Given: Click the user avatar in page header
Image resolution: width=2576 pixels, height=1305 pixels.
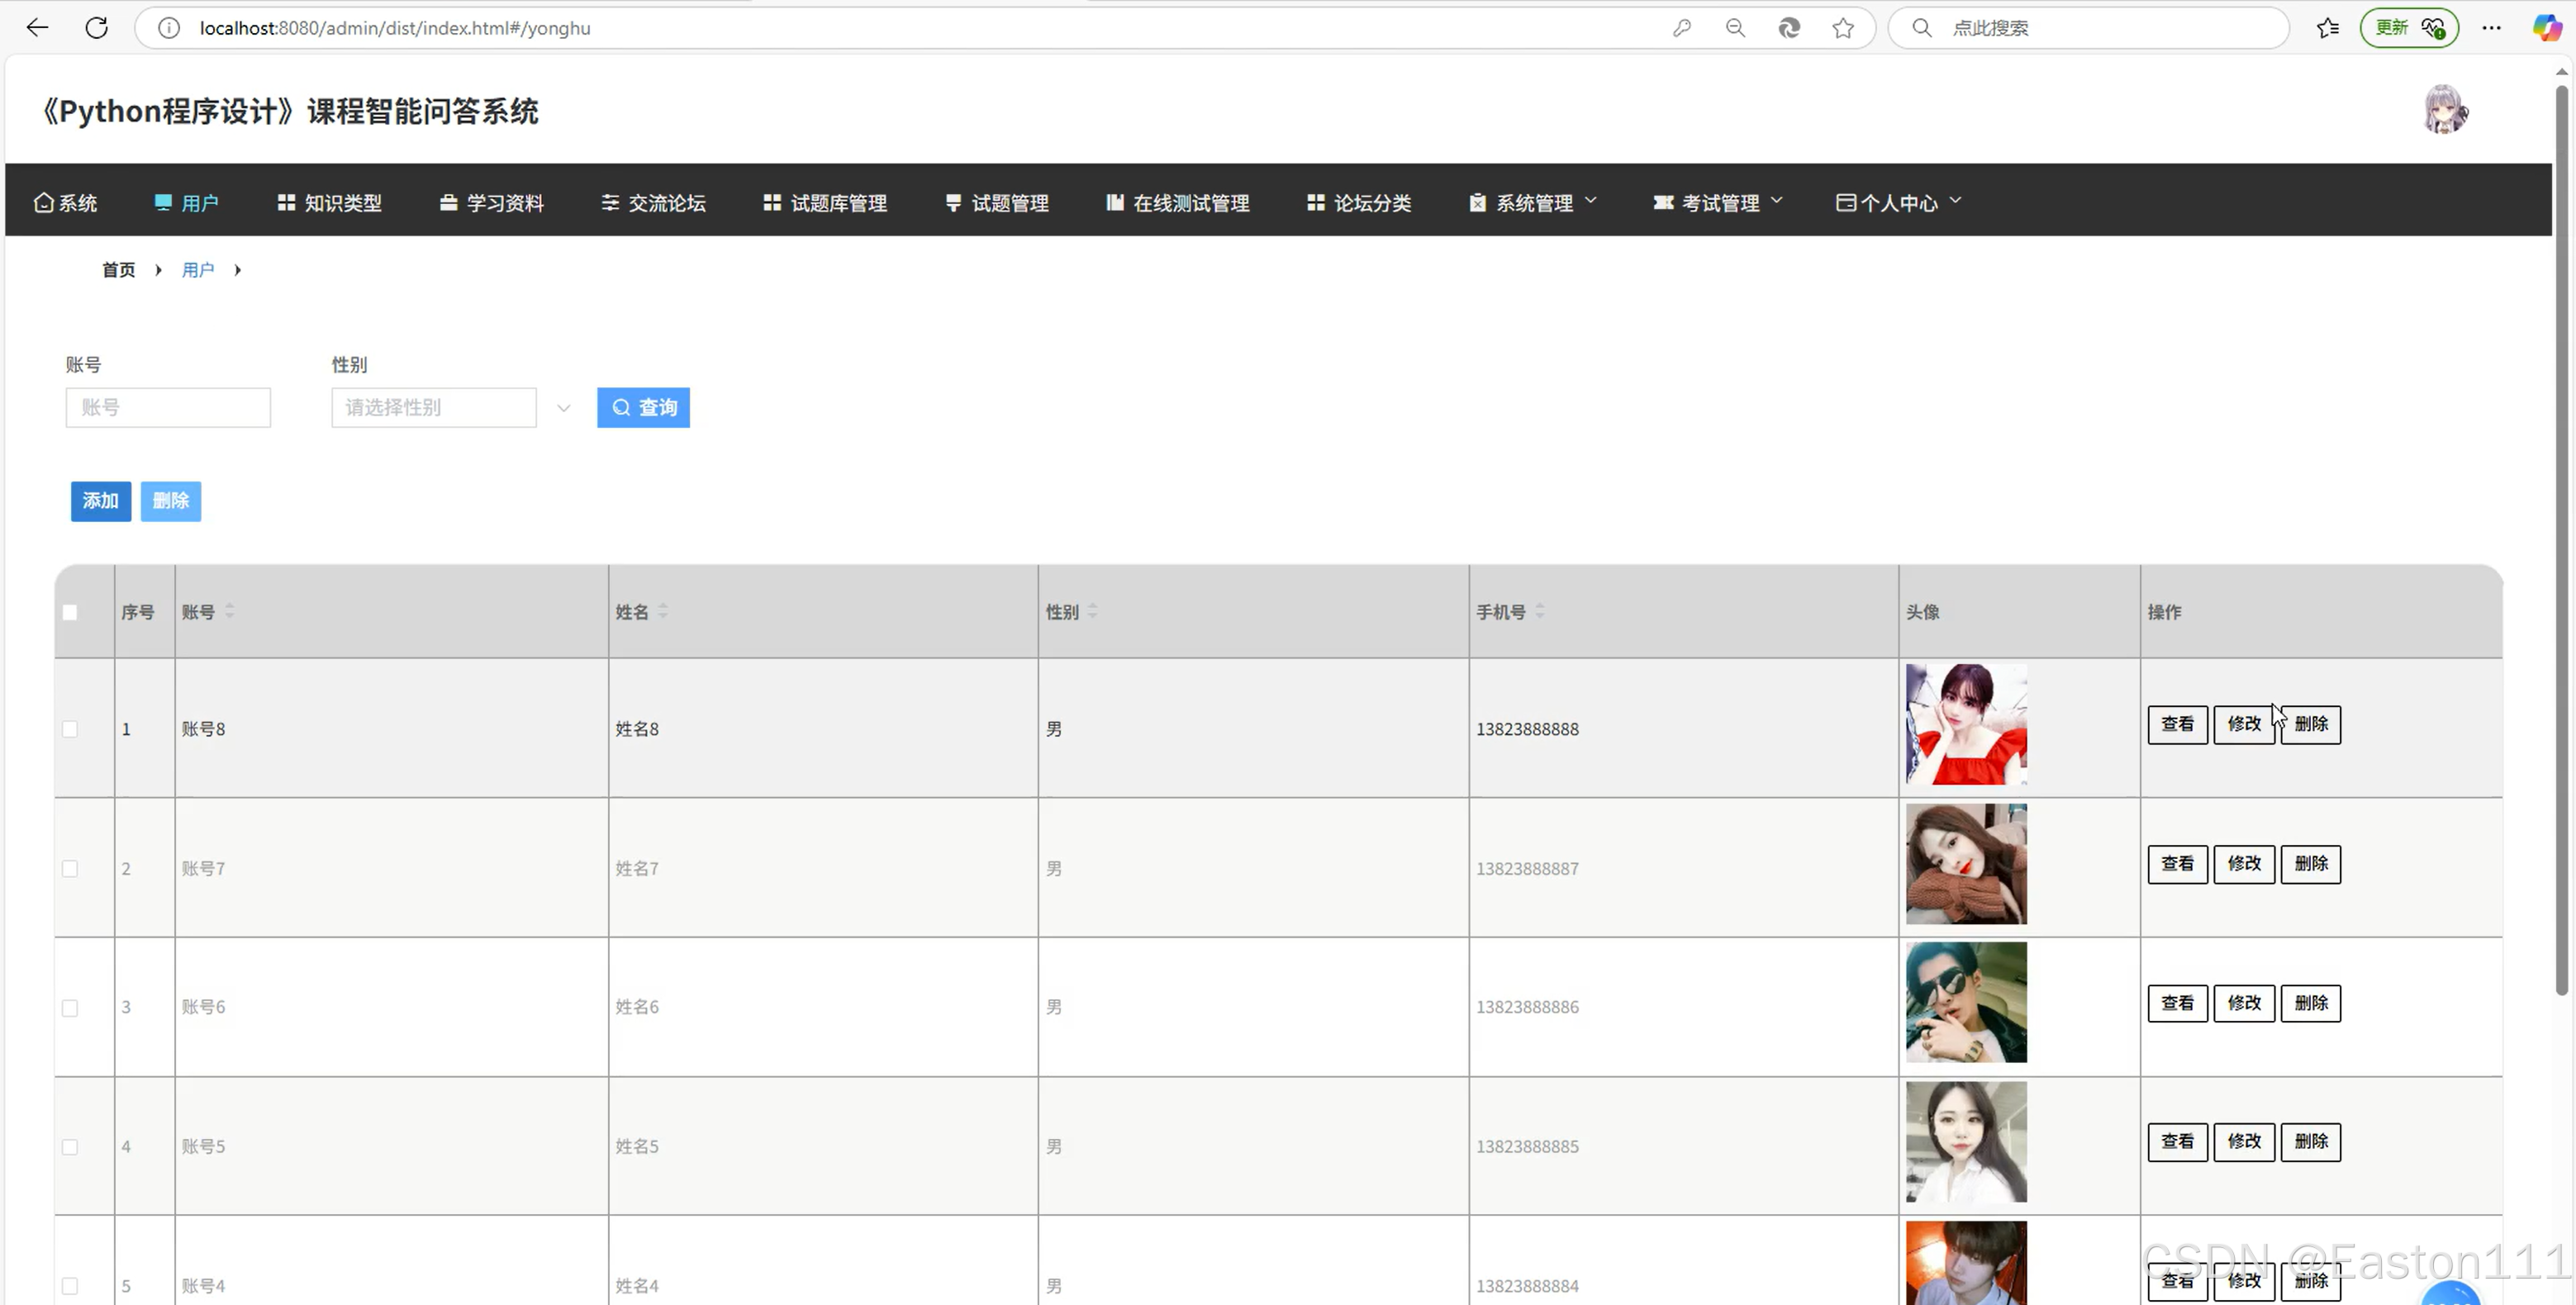Looking at the screenshot, I should [2445, 109].
